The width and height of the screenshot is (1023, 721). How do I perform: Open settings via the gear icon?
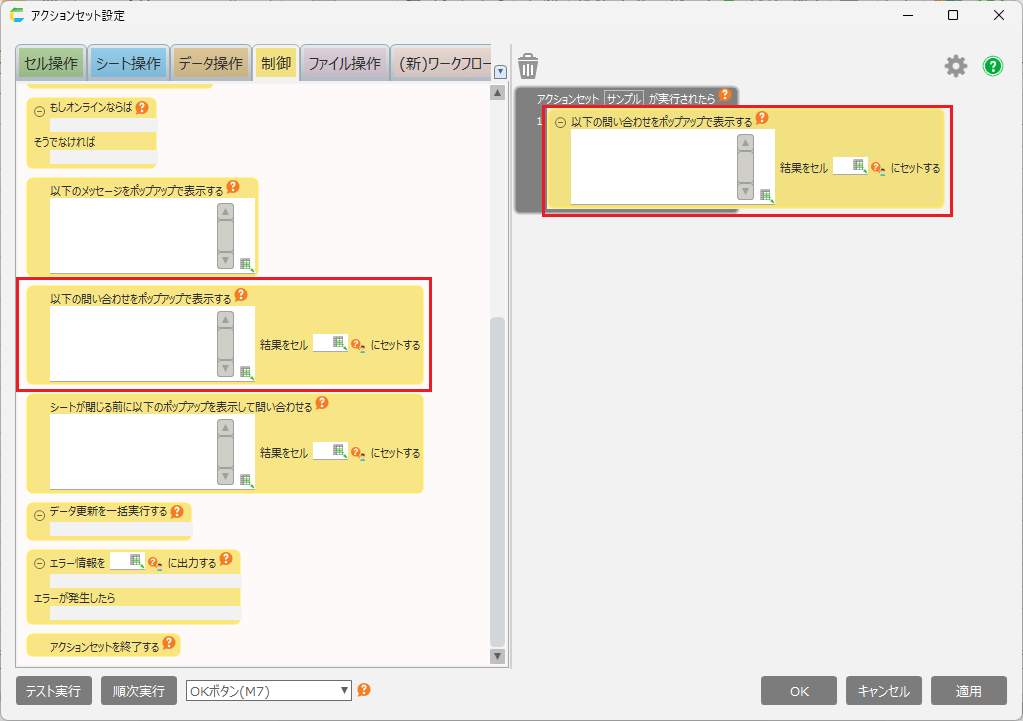click(956, 66)
